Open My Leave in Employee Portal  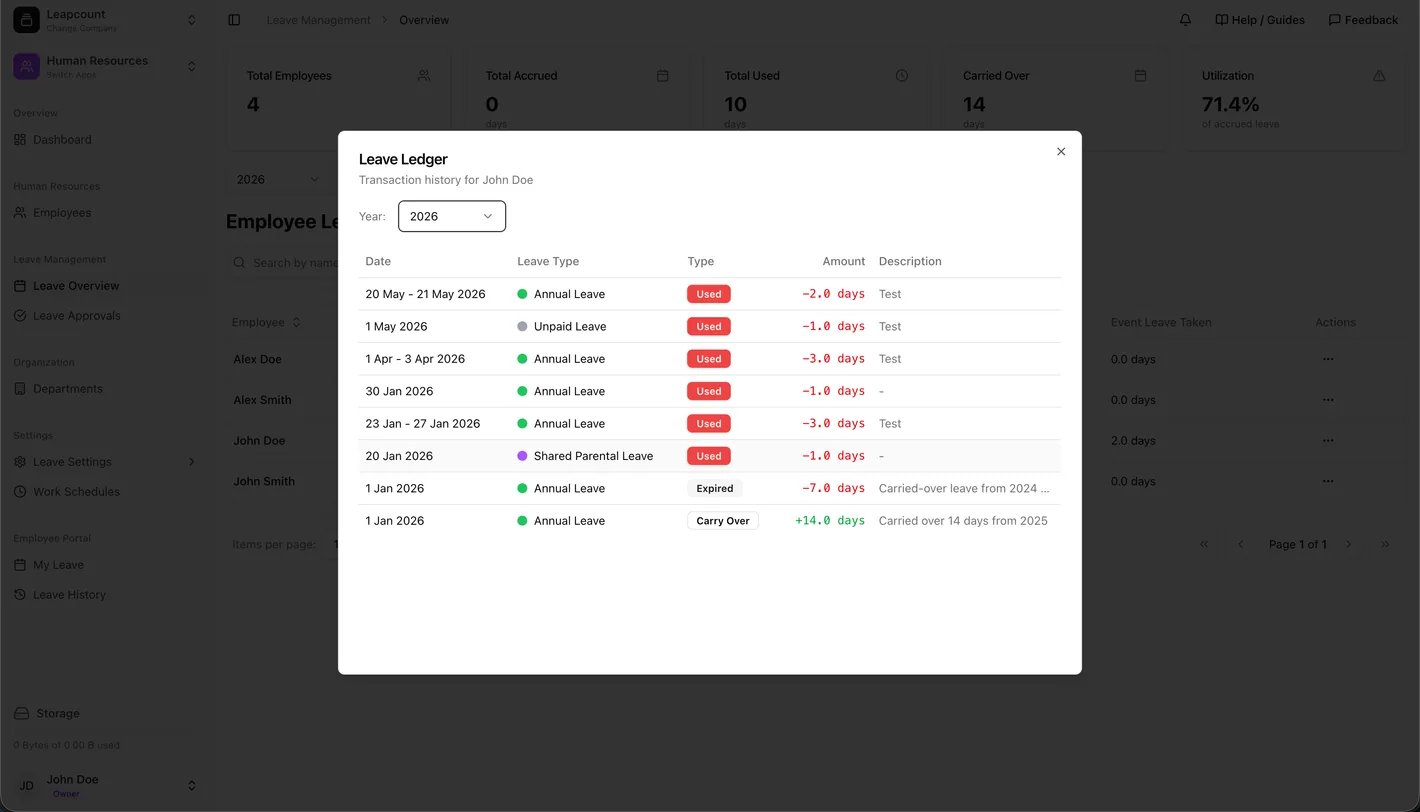[58, 565]
